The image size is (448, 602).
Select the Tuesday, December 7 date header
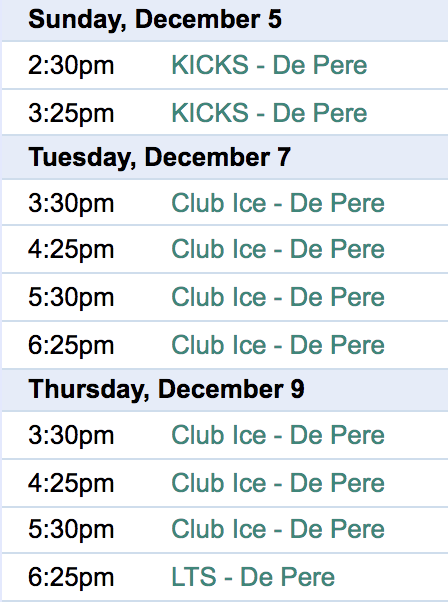pyautogui.click(x=159, y=157)
